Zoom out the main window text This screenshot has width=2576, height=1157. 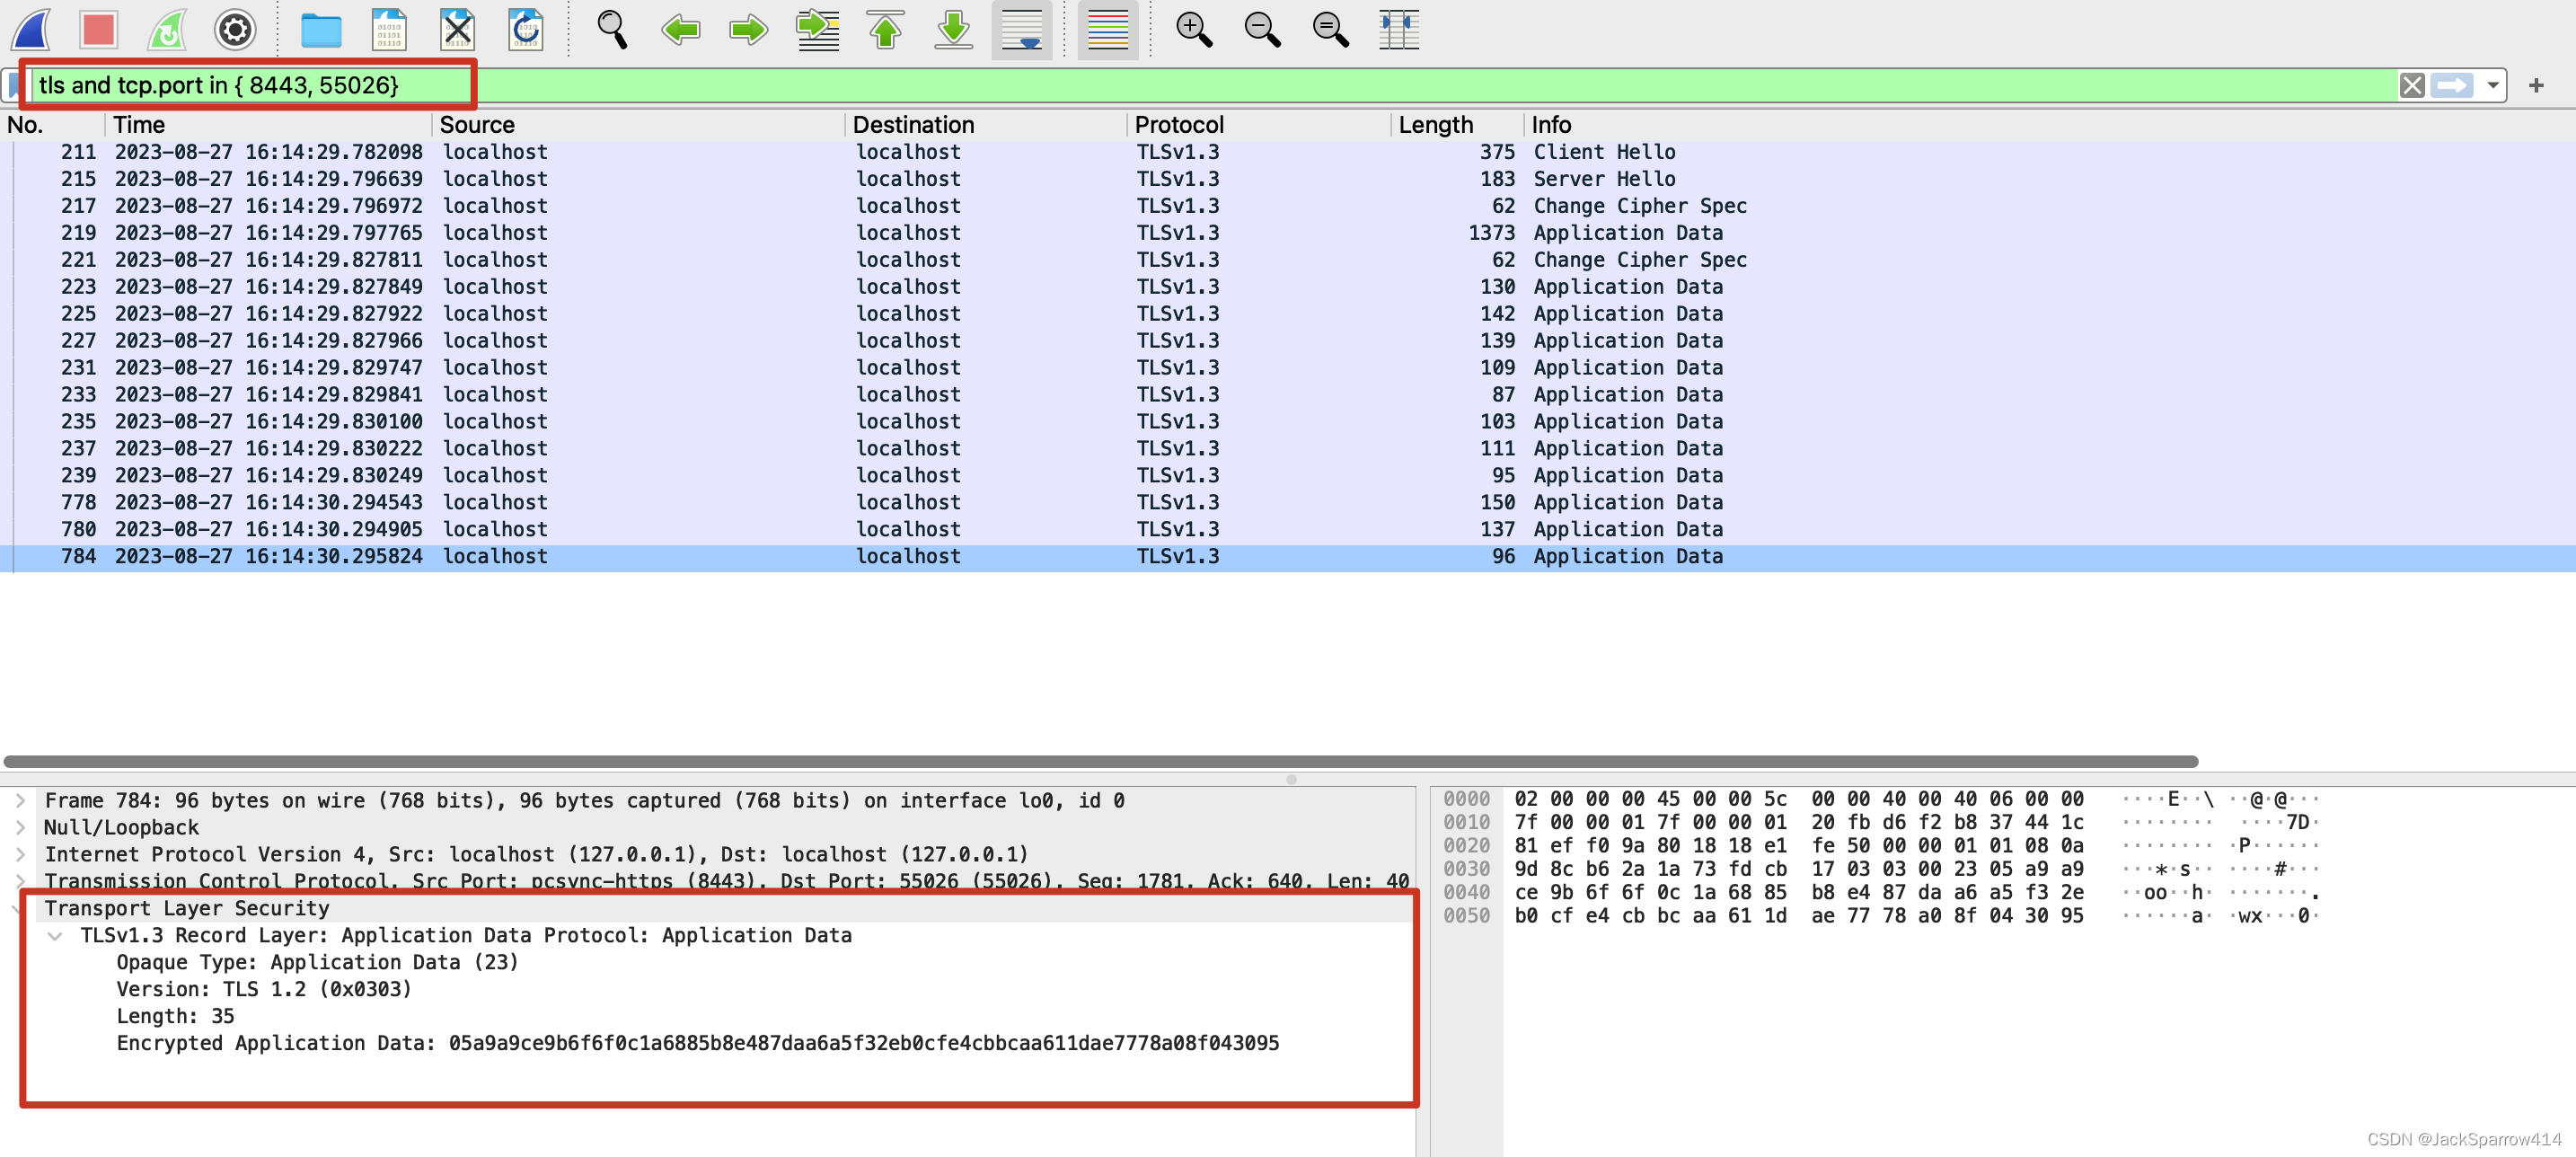pos(1262,30)
